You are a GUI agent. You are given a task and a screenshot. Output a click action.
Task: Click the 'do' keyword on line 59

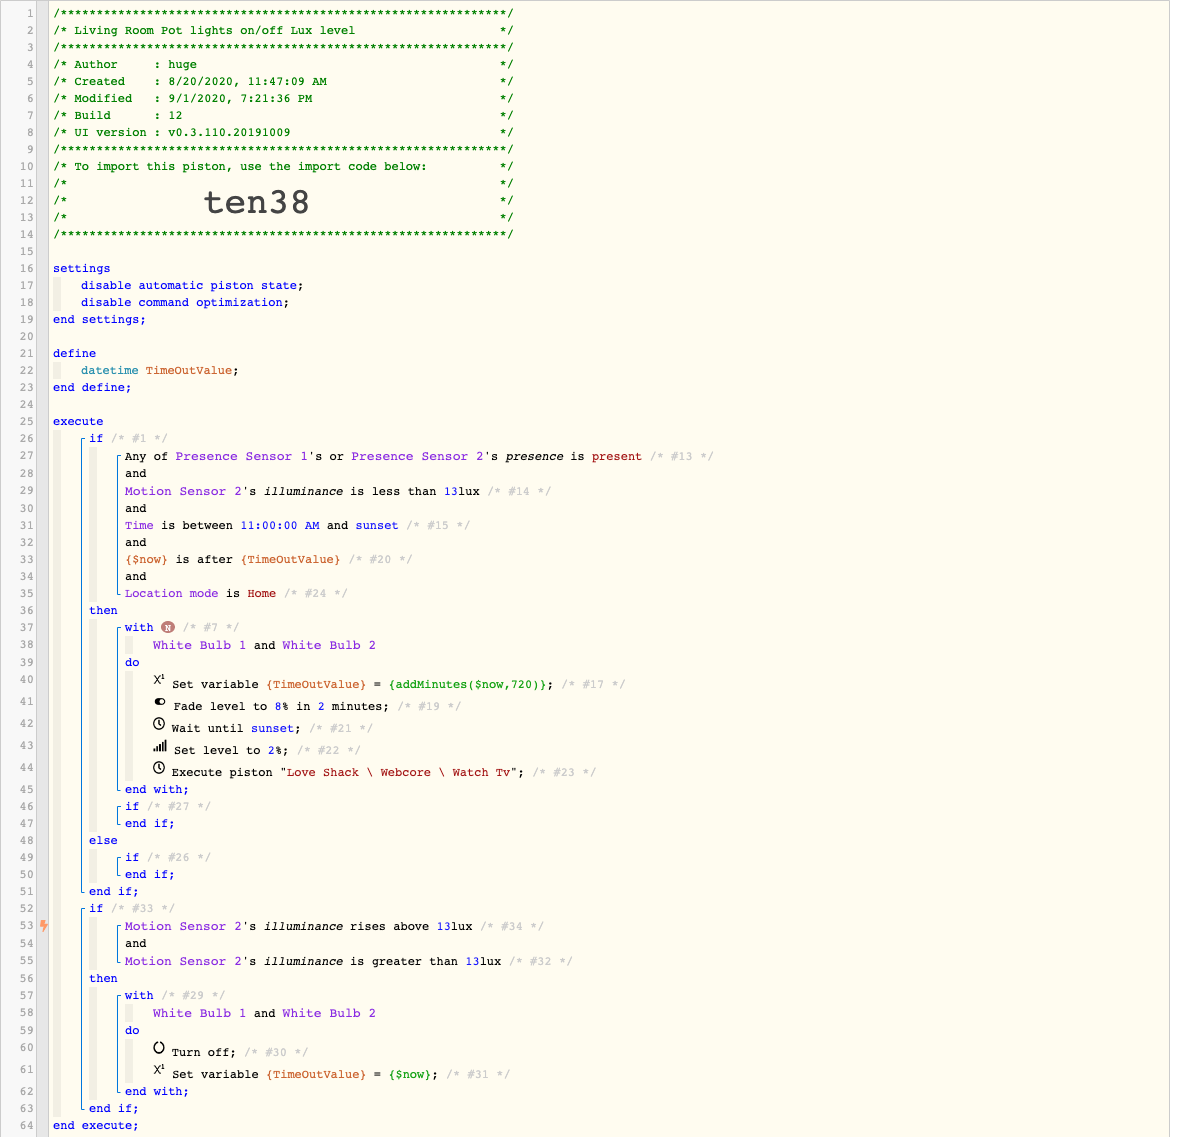point(132,1030)
